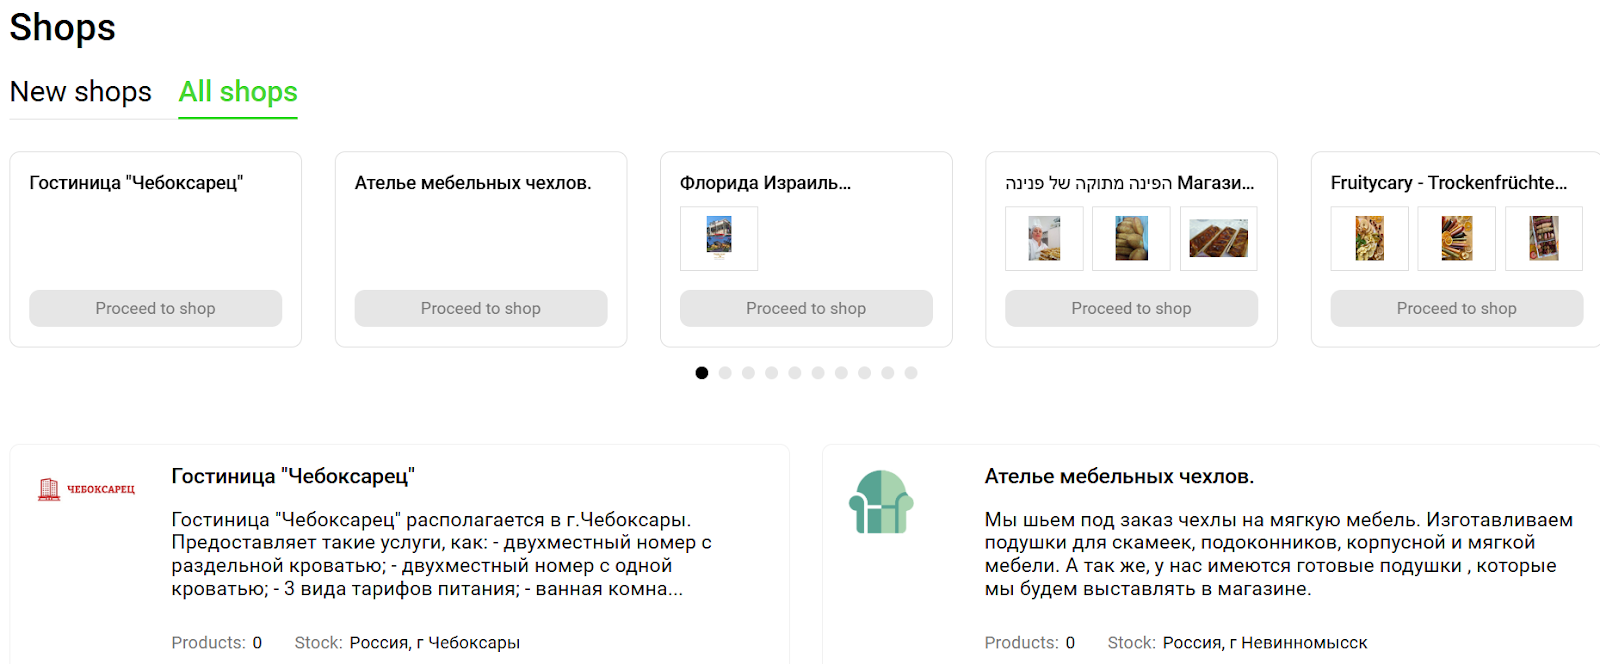Screen dimensions: 1600x664
Task: Switch to the New shops tab
Action: [x=81, y=92]
